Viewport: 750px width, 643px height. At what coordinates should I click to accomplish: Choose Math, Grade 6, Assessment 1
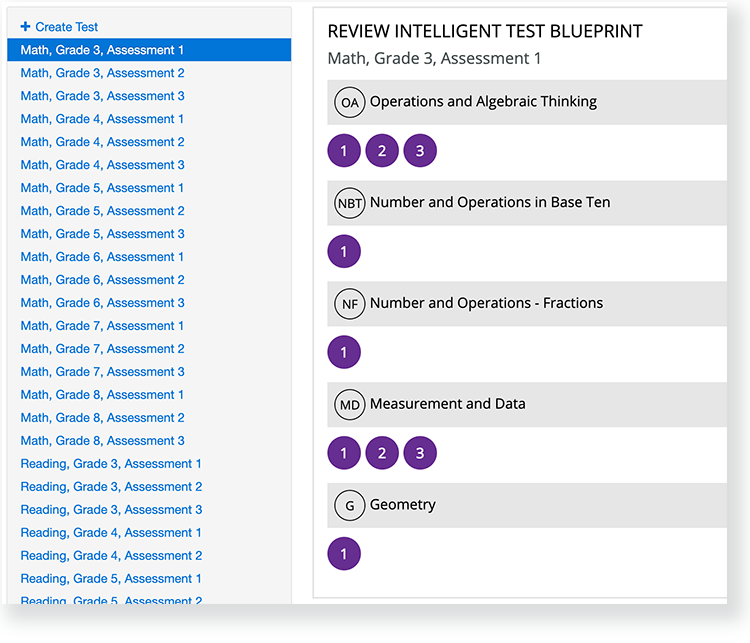(x=102, y=257)
